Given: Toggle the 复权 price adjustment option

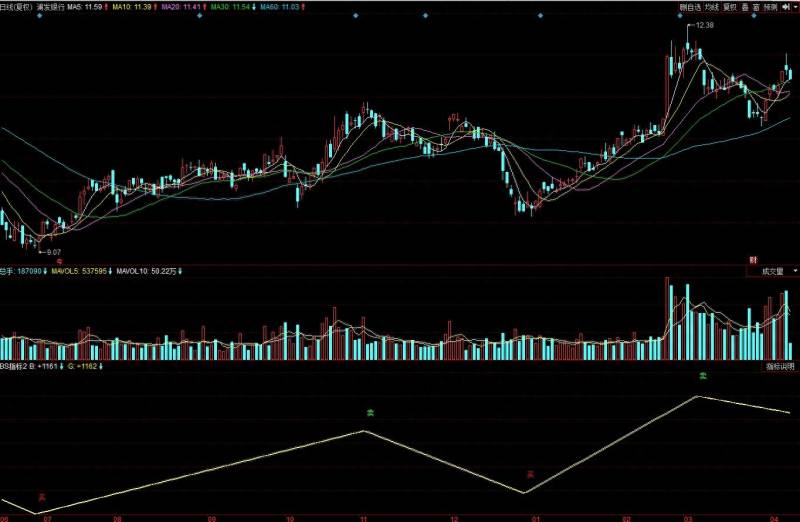Looking at the screenshot, I should click(x=730, y=7).
